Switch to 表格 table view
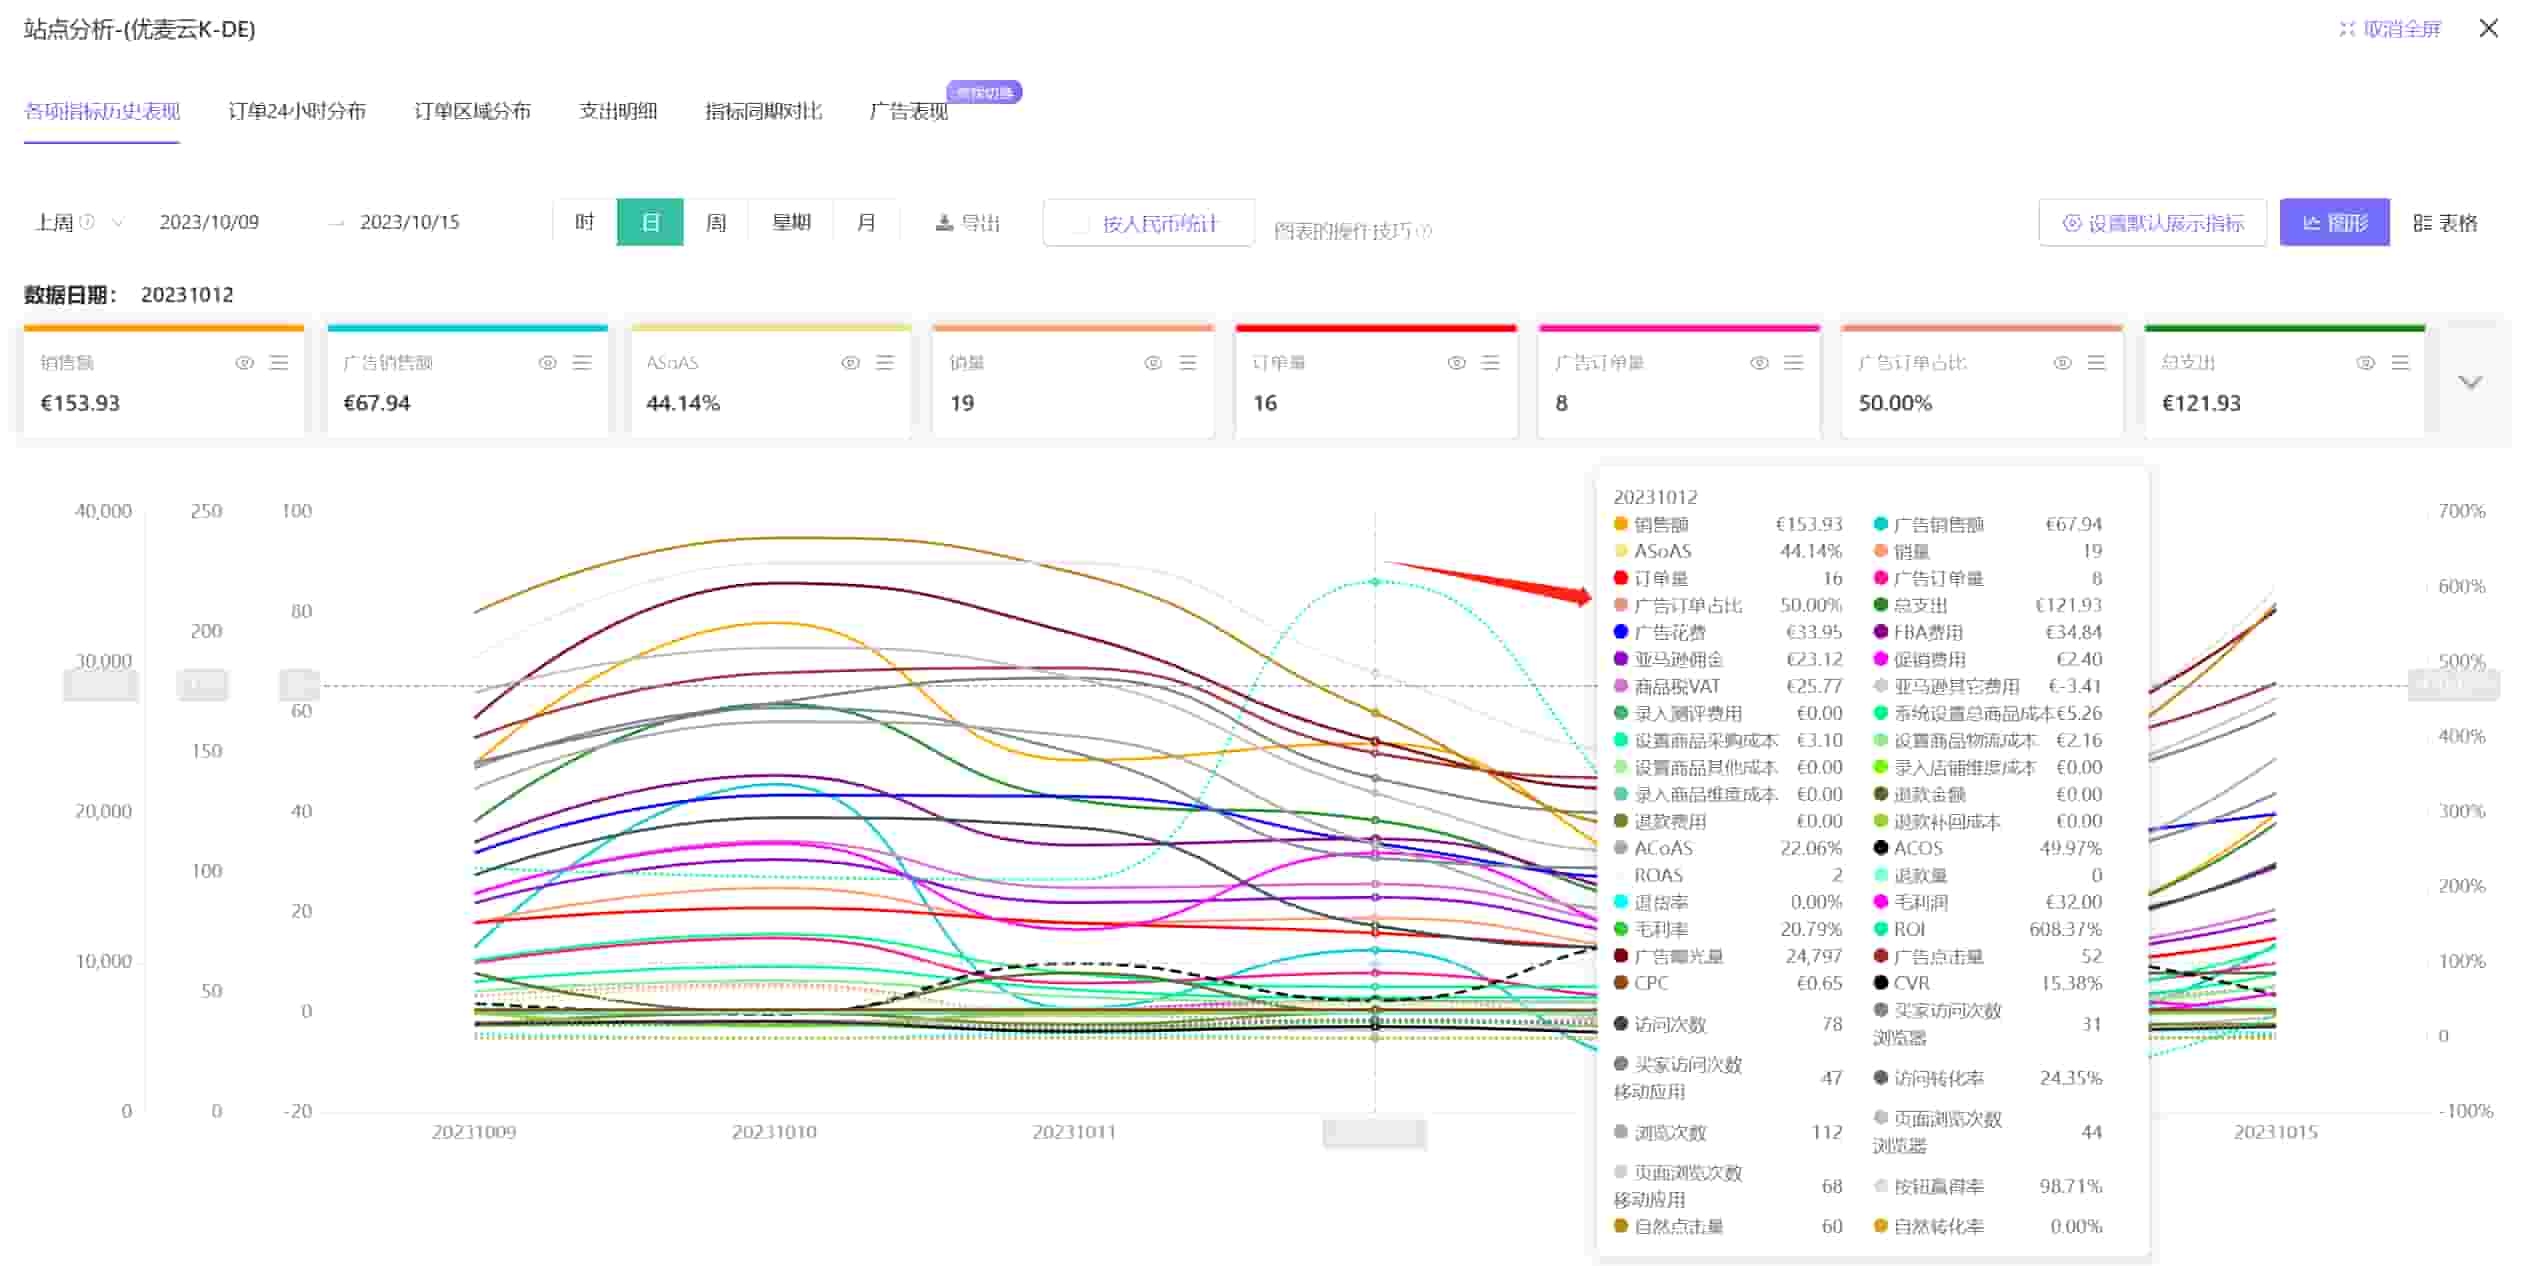This screenshot has width=2530, height=1266. (2445, 223)
